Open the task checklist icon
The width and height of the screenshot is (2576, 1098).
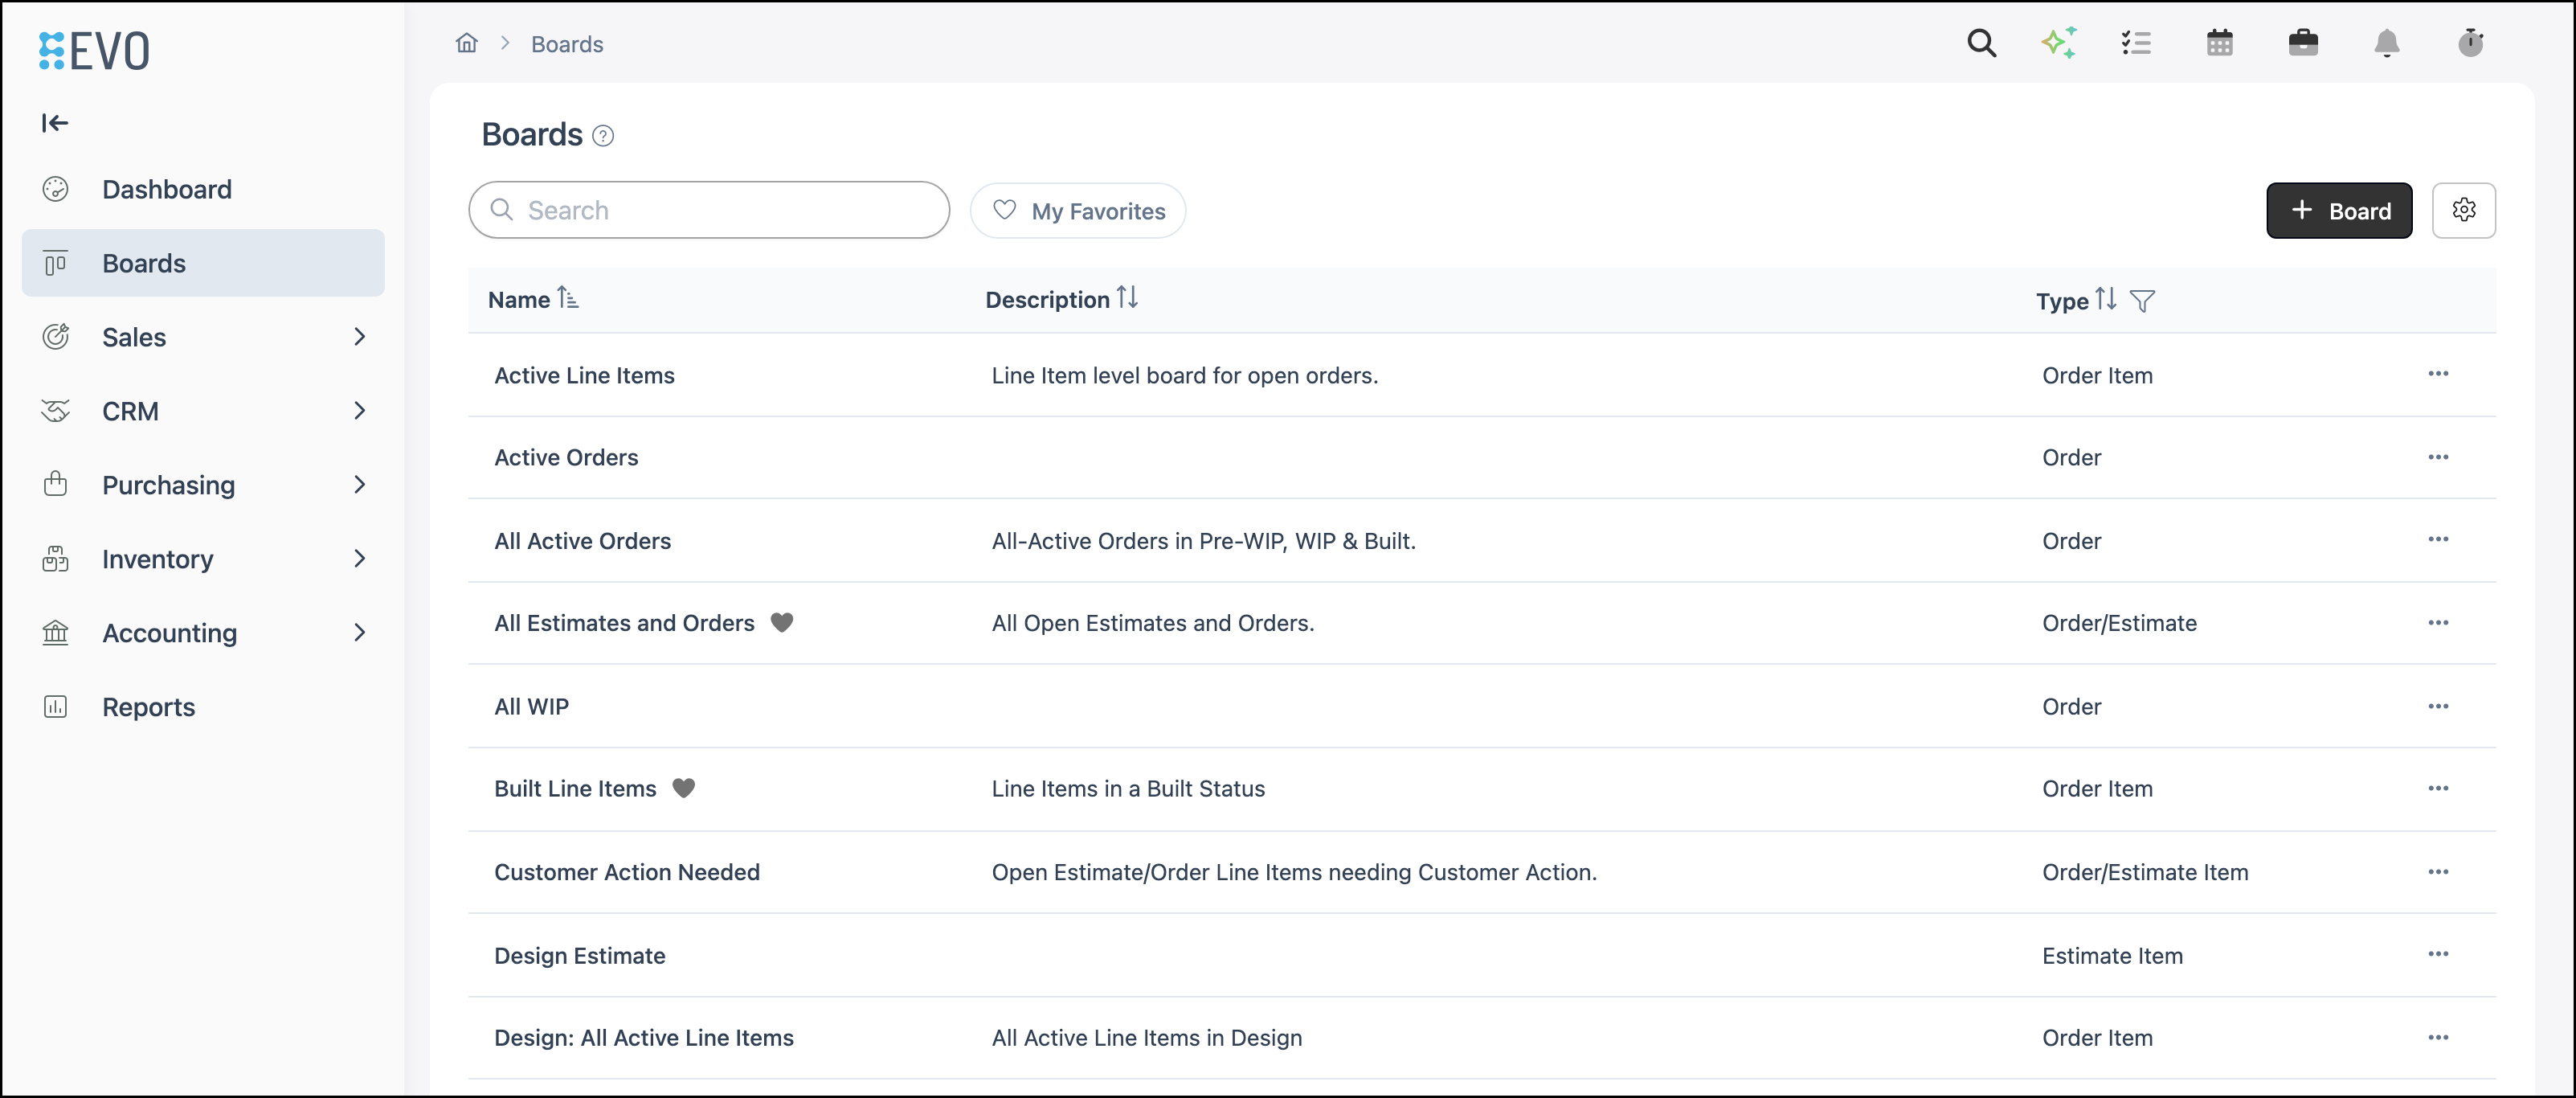[x=2136, y=43]
